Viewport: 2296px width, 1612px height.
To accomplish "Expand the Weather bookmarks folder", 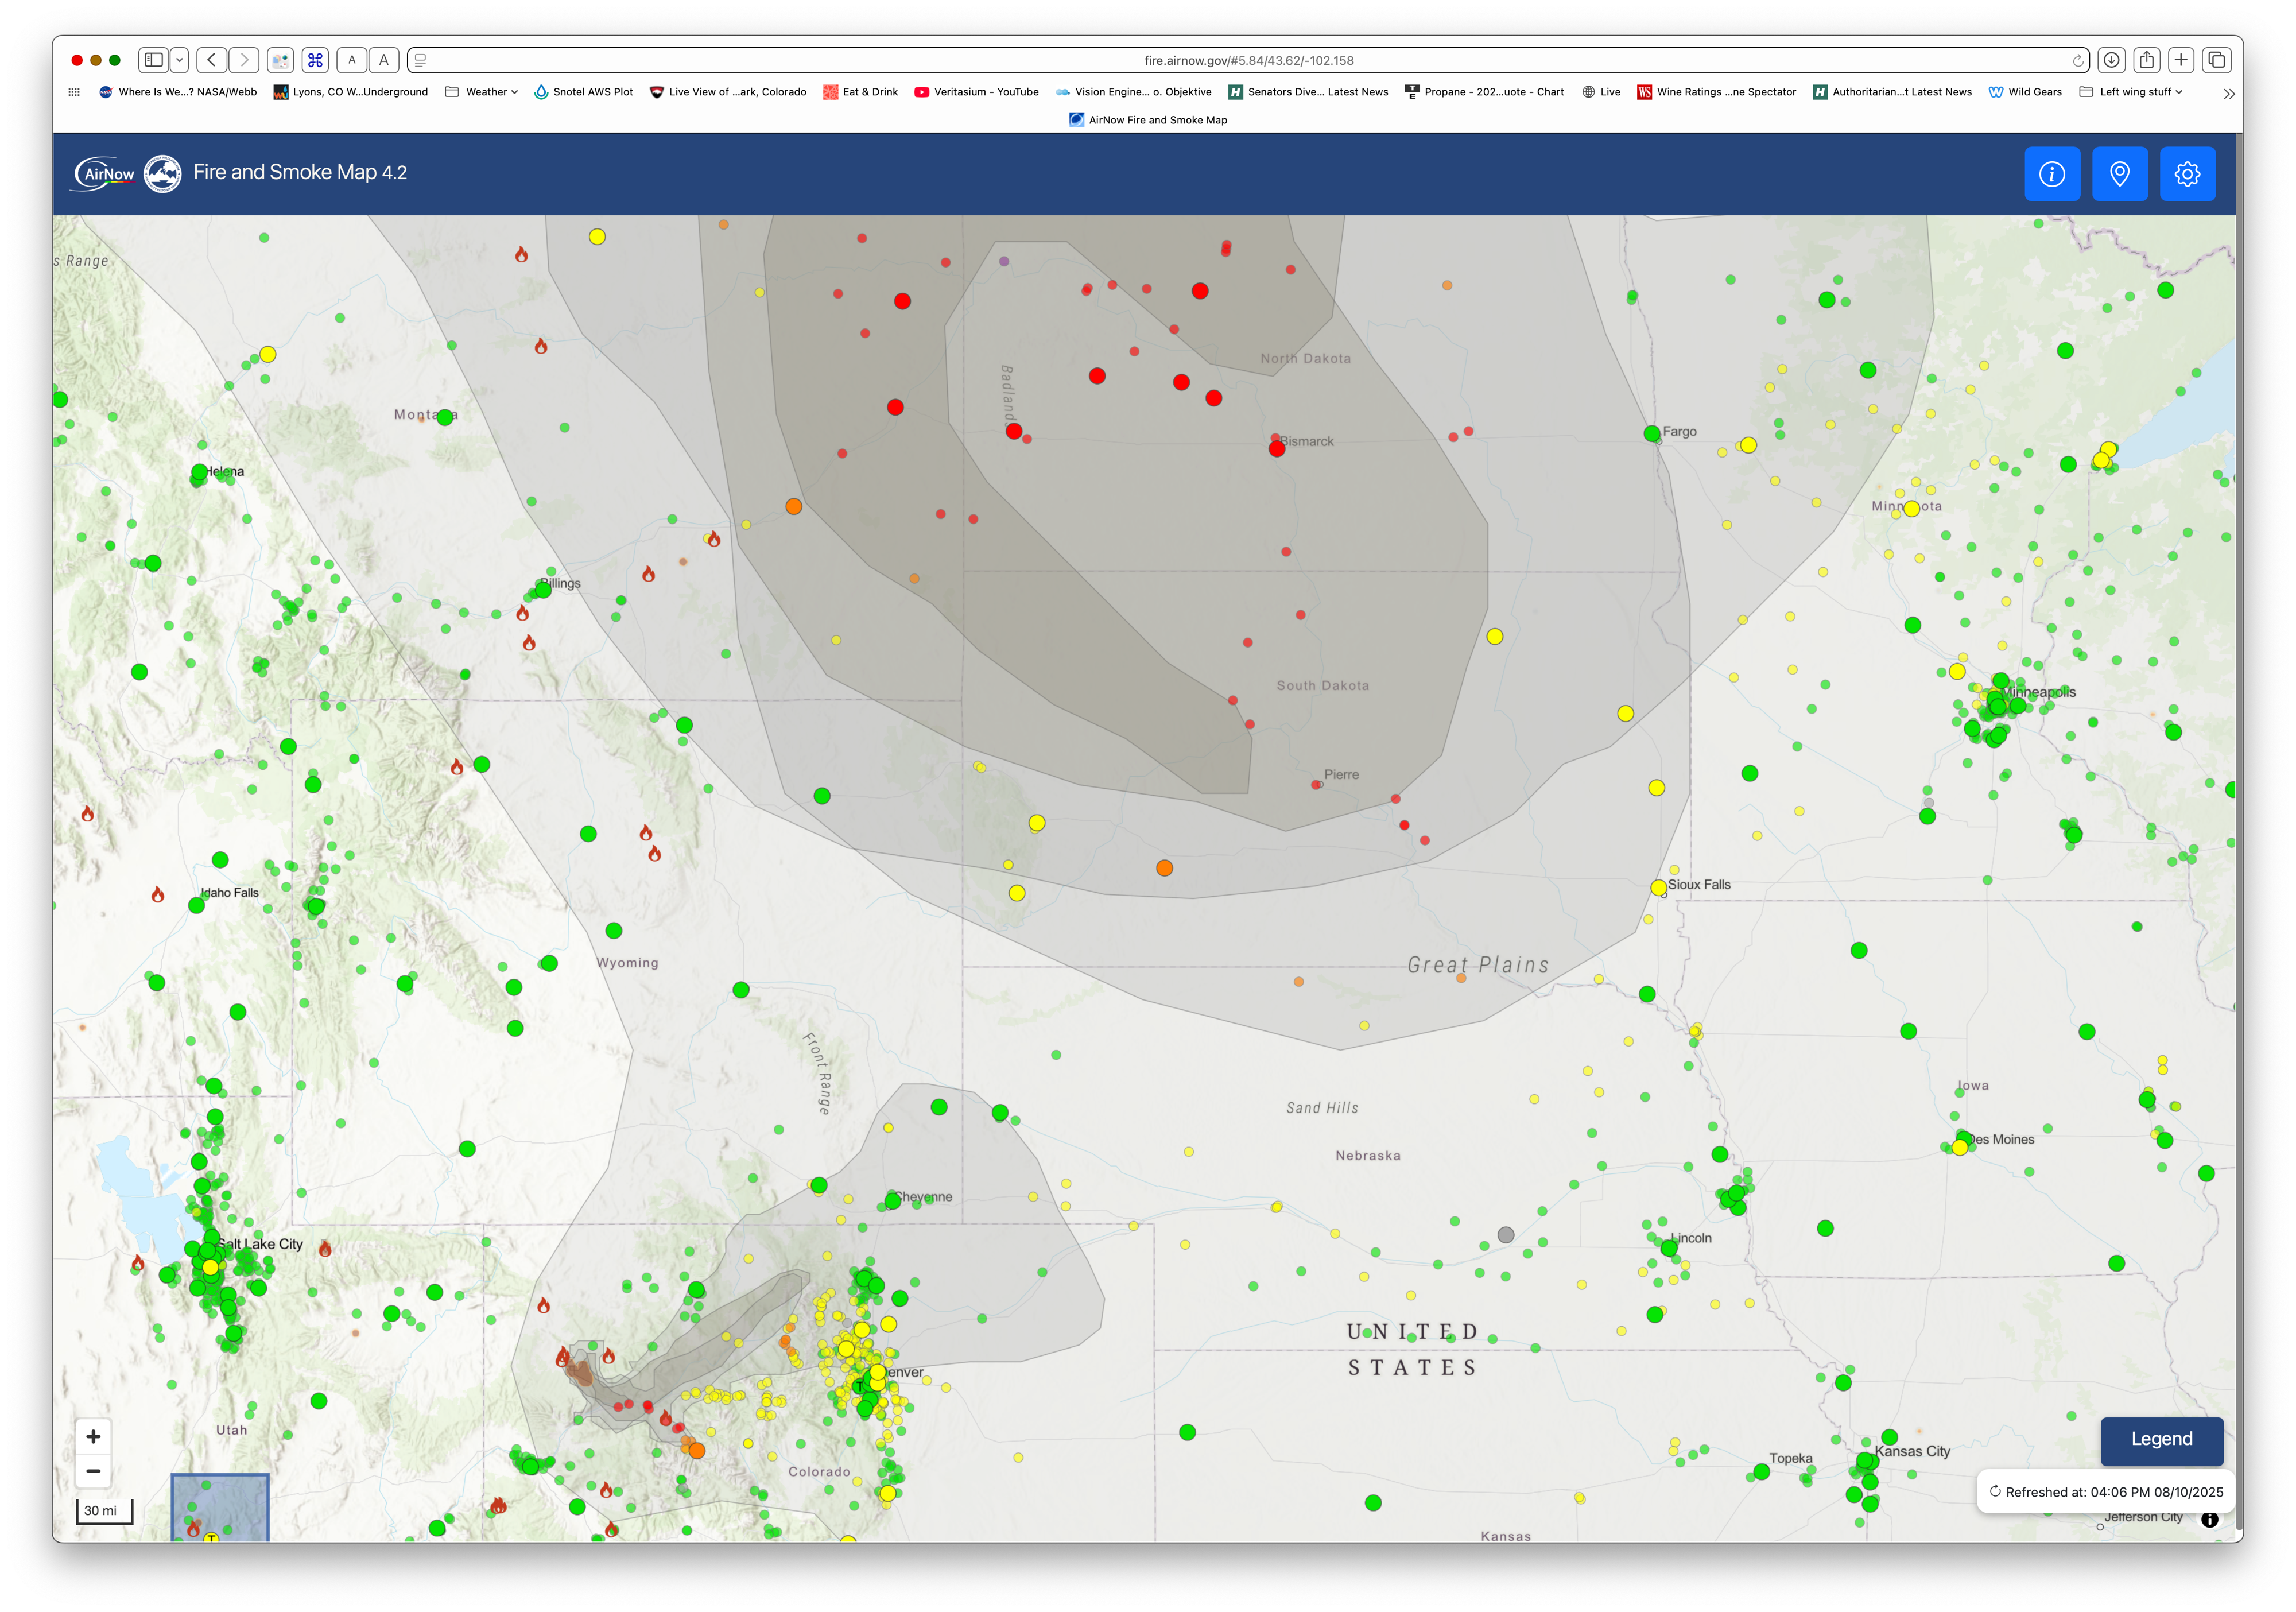I will point(486,92).
